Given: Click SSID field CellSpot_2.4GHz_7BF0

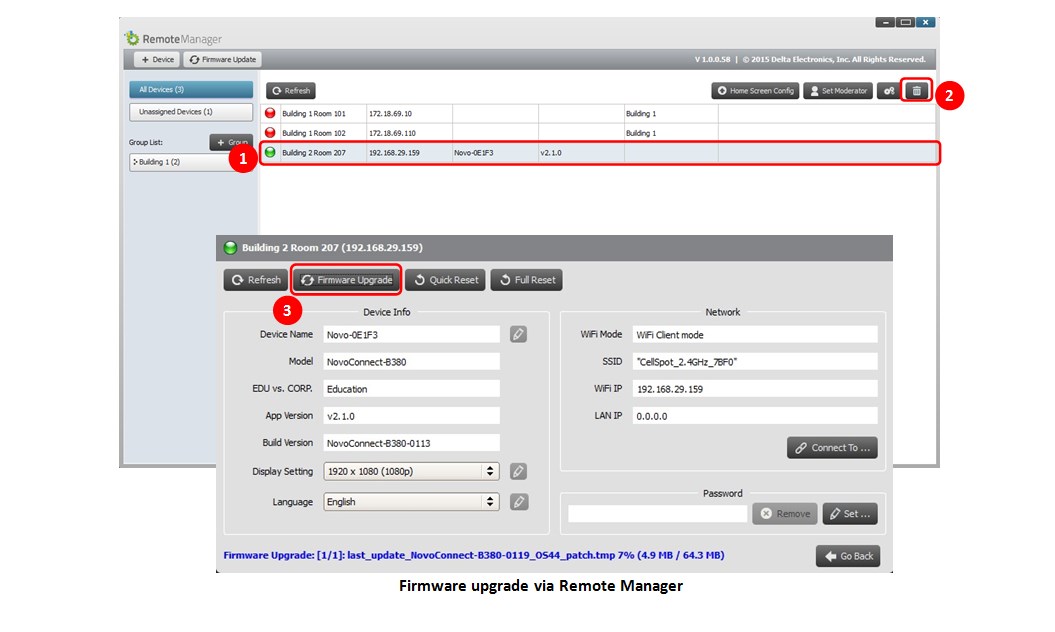Looking at the screenshot, I should [x=755, y=361].
